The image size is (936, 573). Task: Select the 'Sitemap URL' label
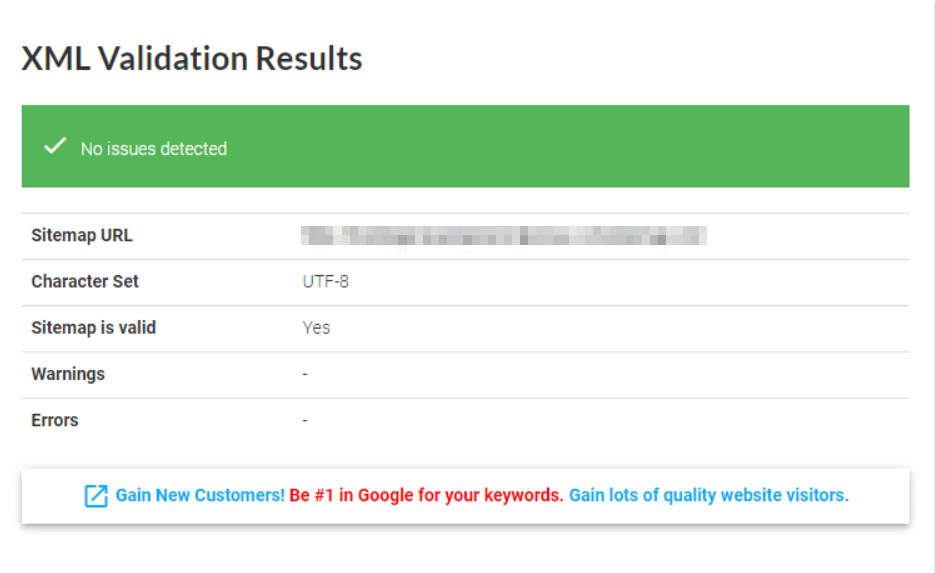(82, 236)
